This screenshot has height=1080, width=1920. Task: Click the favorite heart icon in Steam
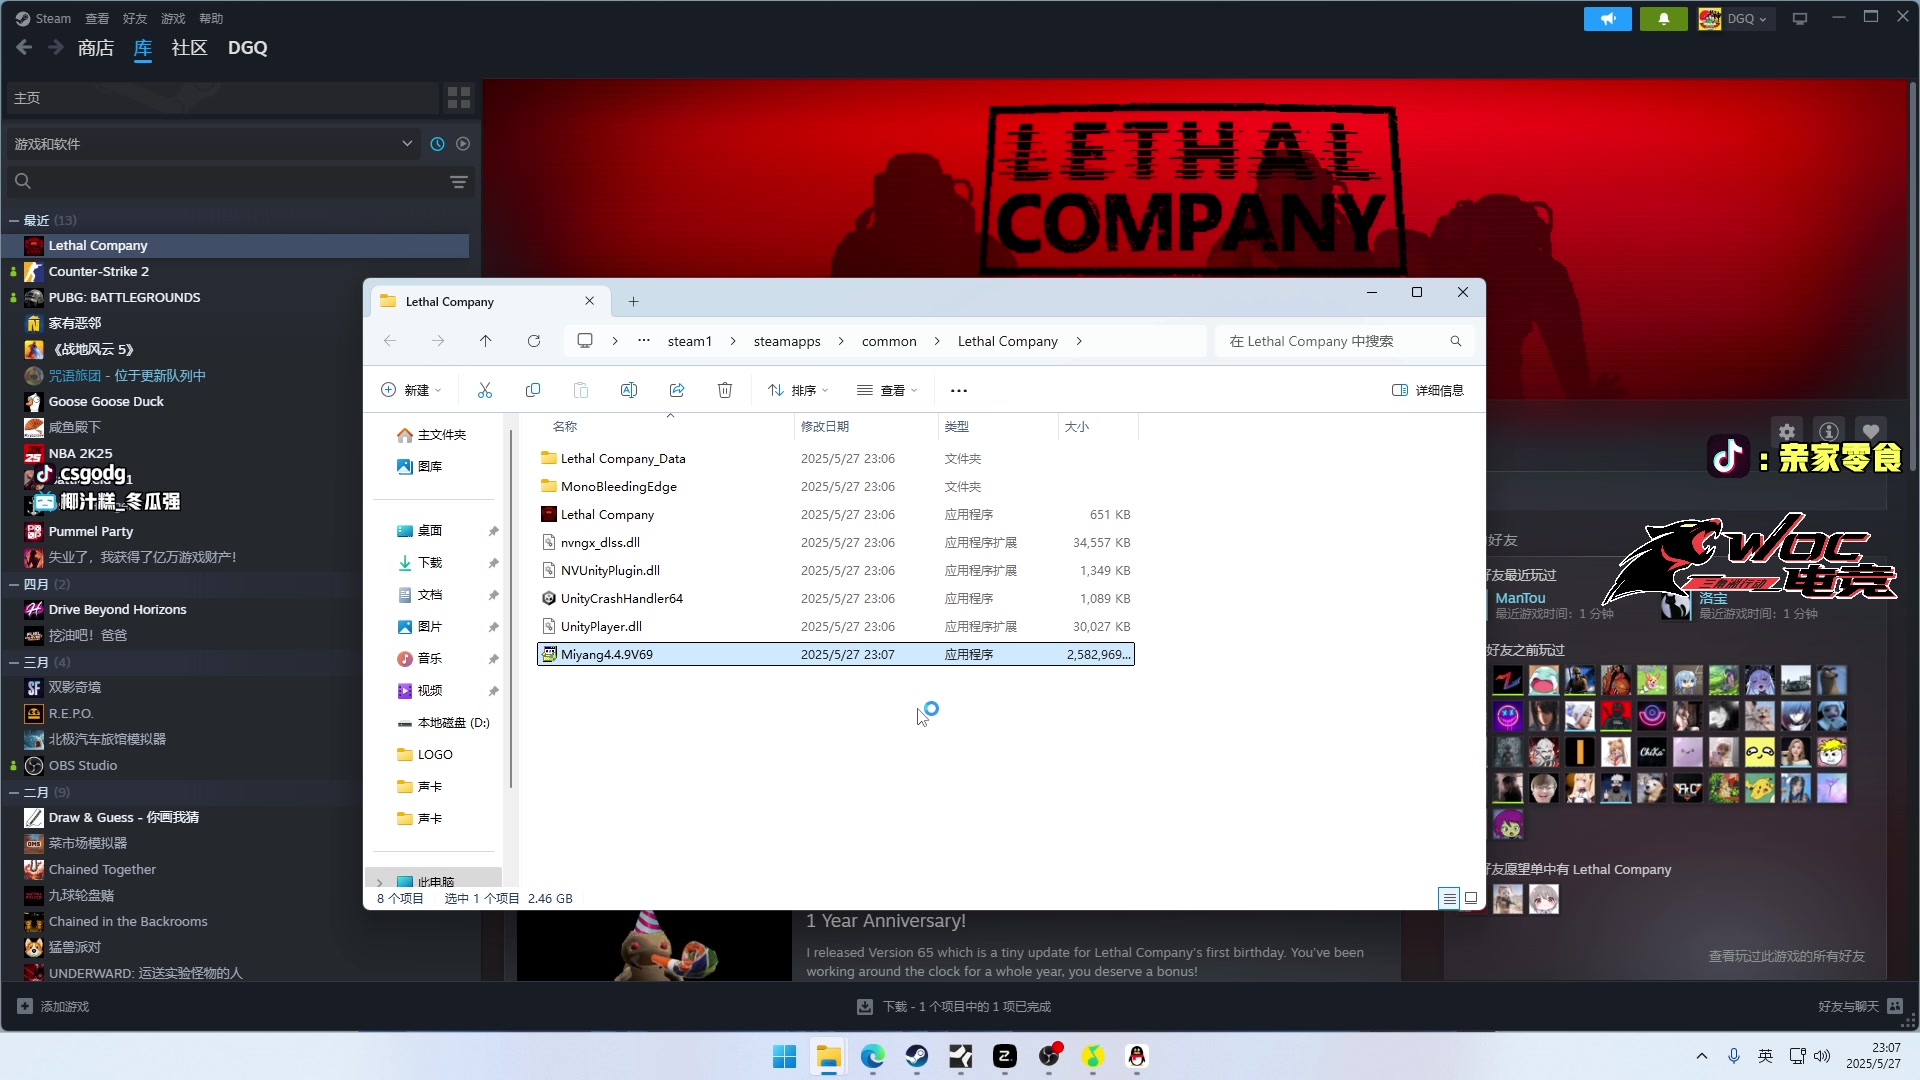pyautogui.click(x=1871, y=431)
